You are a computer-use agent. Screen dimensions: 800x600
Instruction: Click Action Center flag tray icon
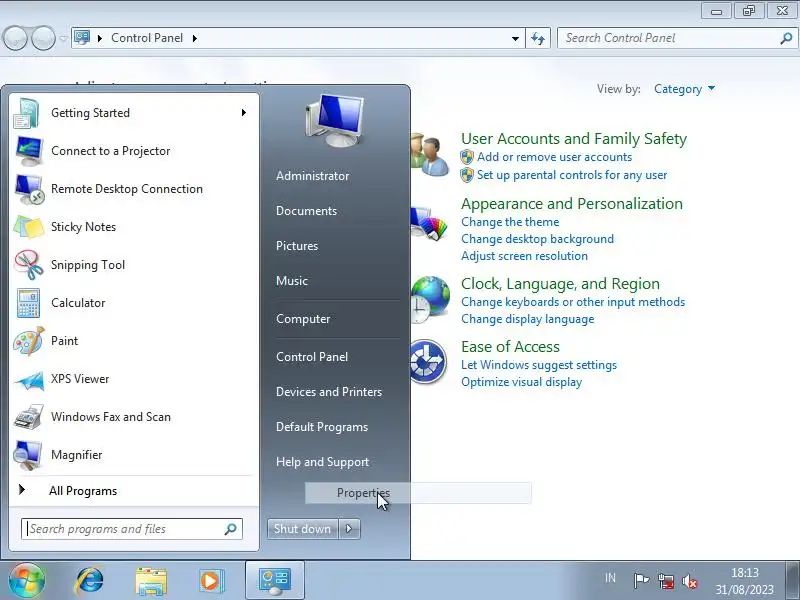tap(641, 580)
